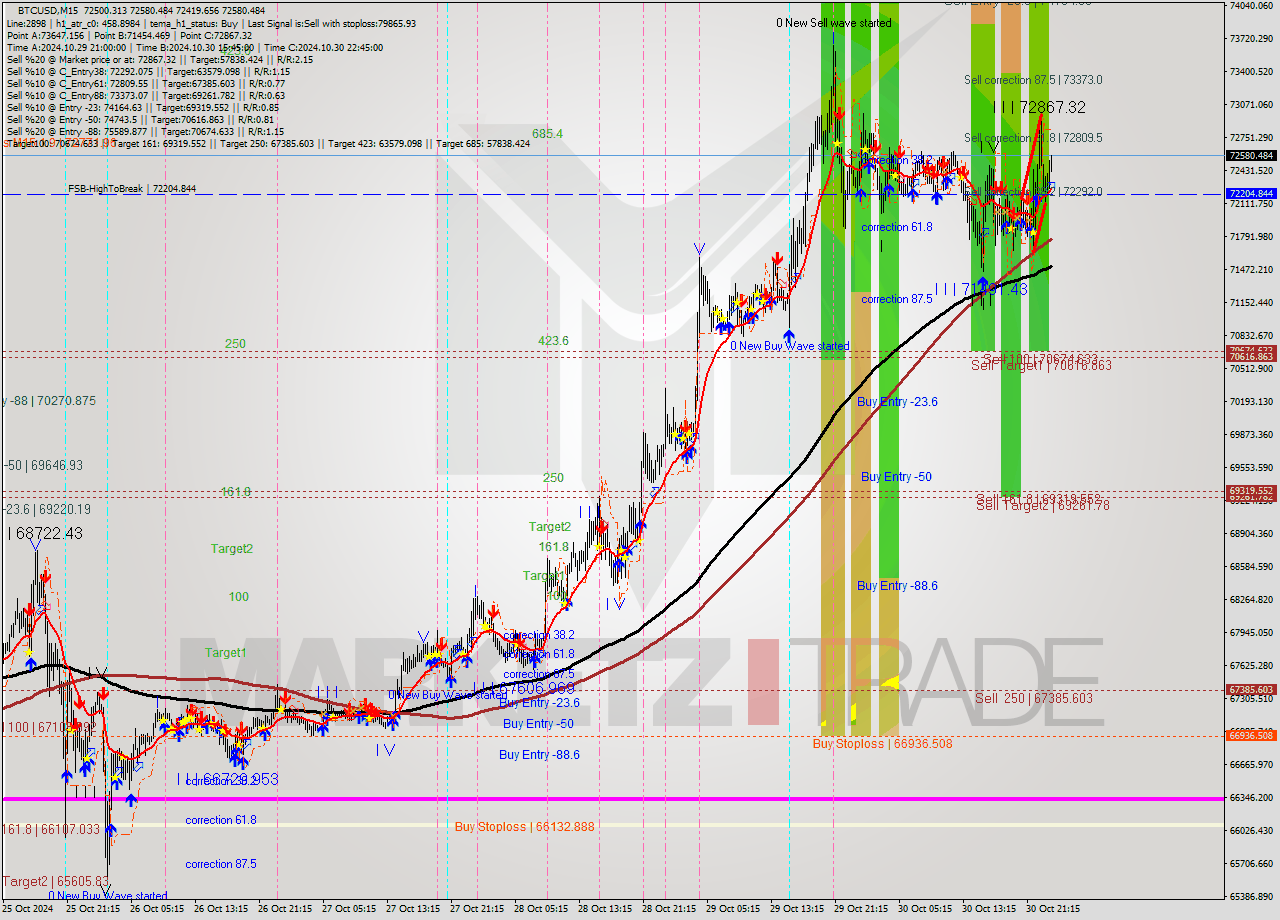Select the 'Last Signal is:Sell with stoploss' info line
This screenshot has height=920, width=1280.
[331, 23]
